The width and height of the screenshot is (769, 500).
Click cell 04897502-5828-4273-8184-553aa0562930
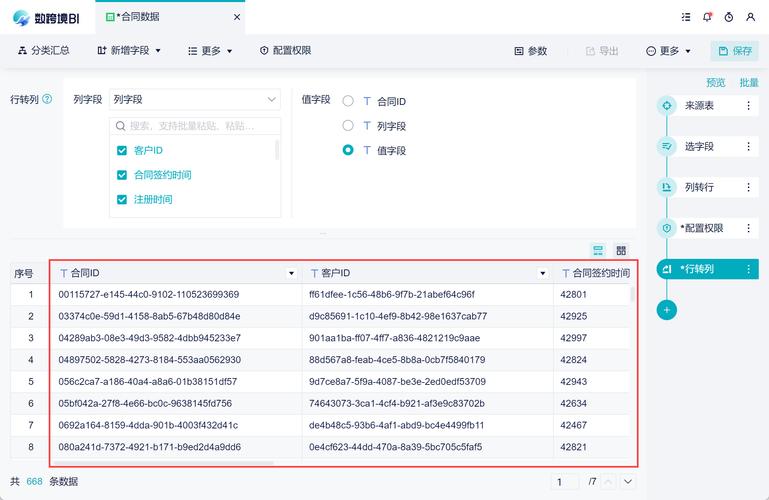[x=150, y=360]
